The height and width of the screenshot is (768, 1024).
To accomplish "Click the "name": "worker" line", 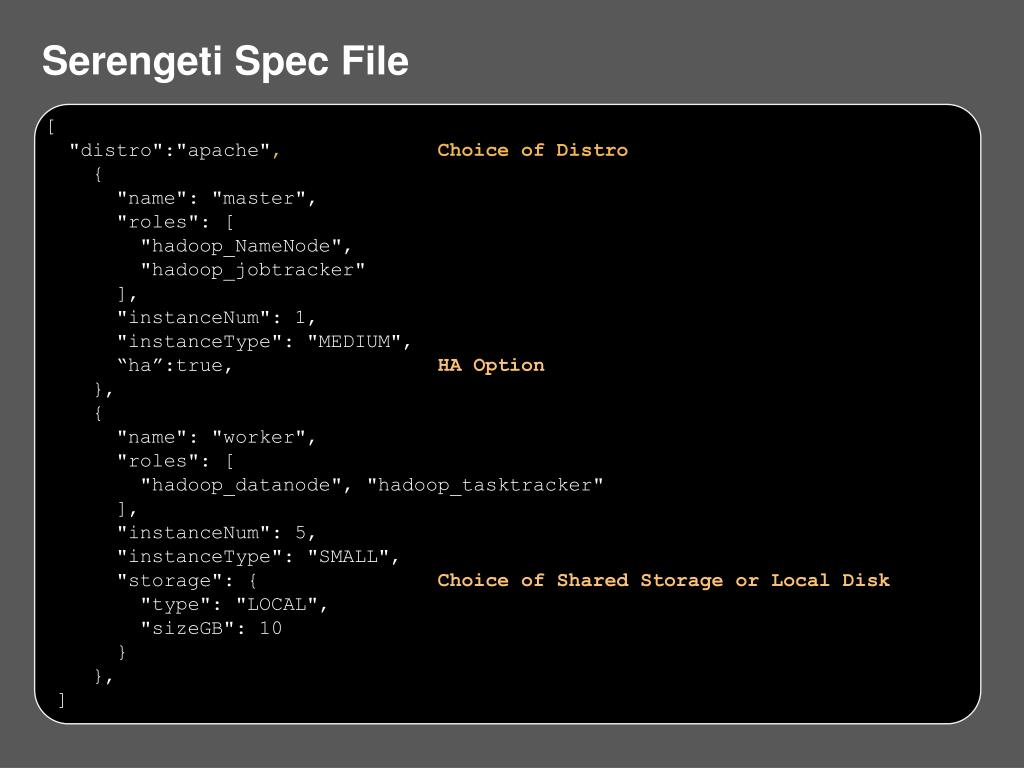I will (217, 438).
